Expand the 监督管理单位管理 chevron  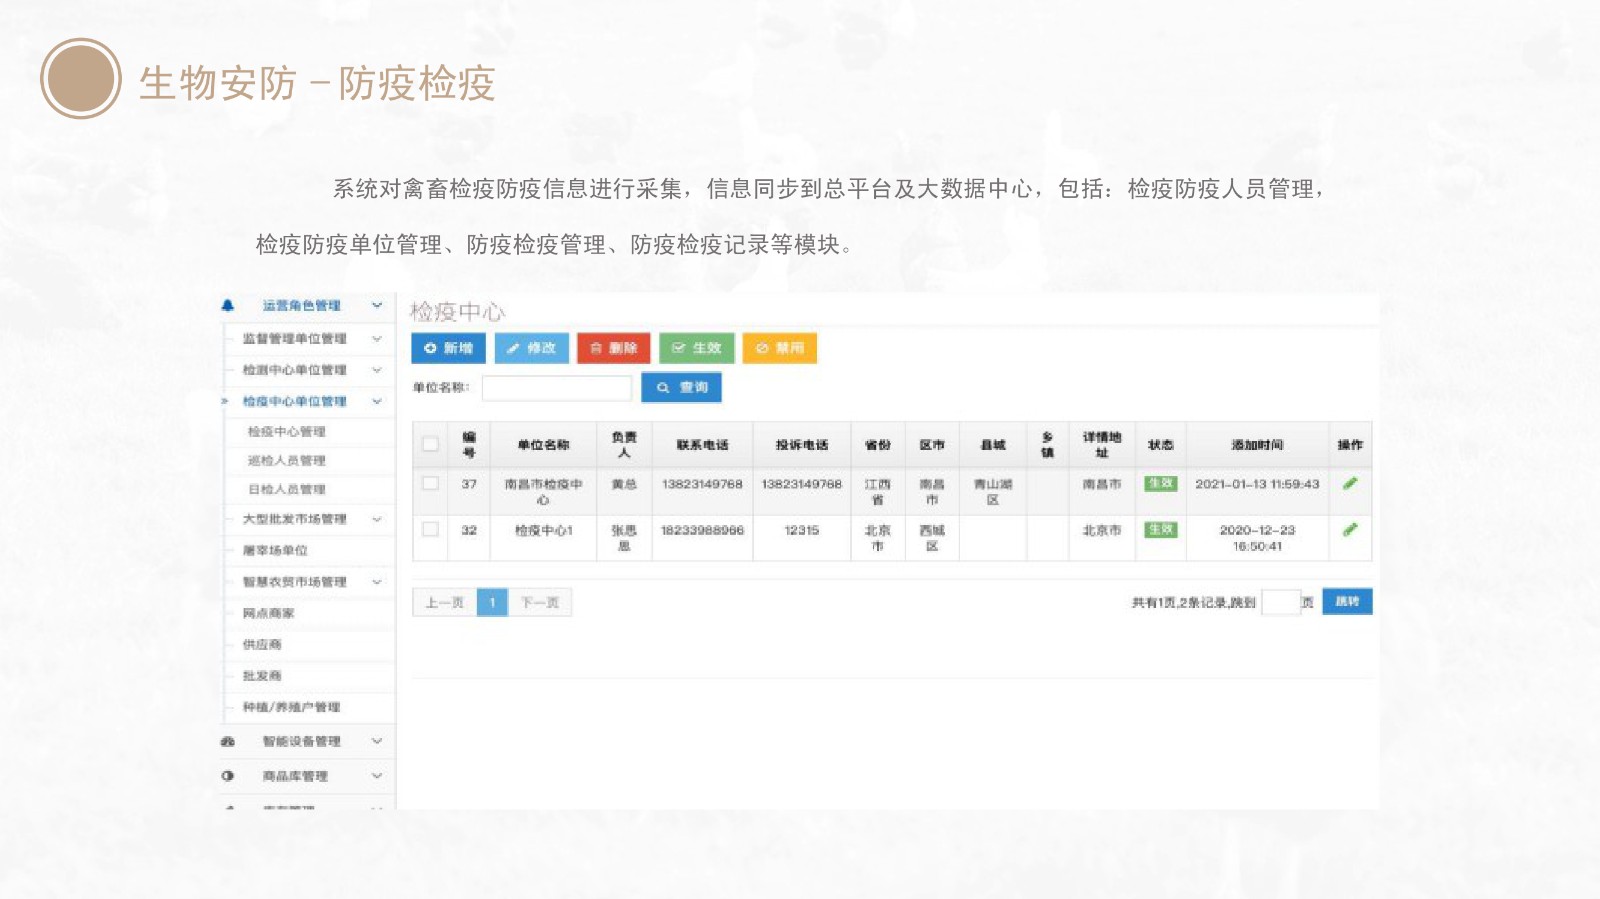pyautogui.click(x=377, y=339)
